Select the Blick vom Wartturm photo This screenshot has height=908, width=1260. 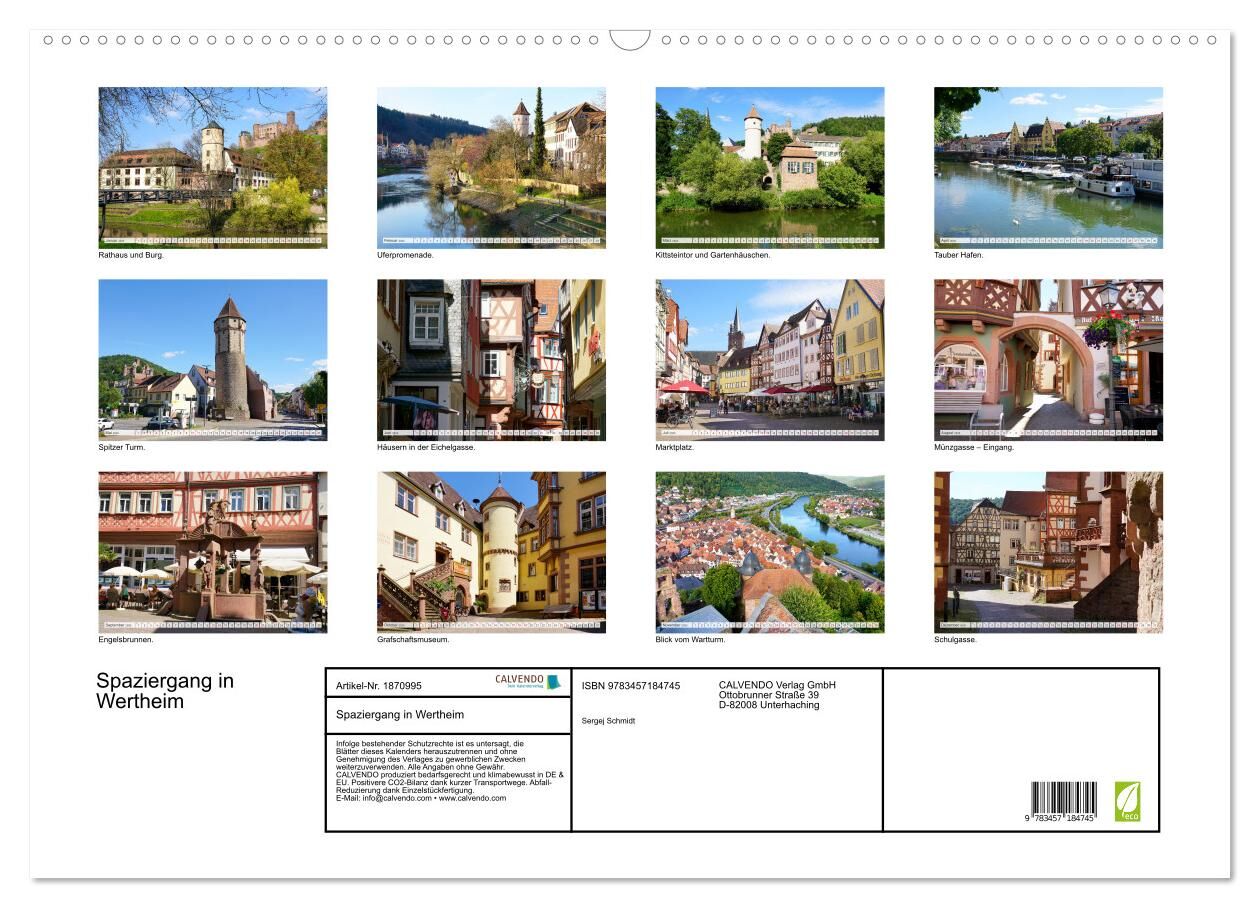[769, 552]
